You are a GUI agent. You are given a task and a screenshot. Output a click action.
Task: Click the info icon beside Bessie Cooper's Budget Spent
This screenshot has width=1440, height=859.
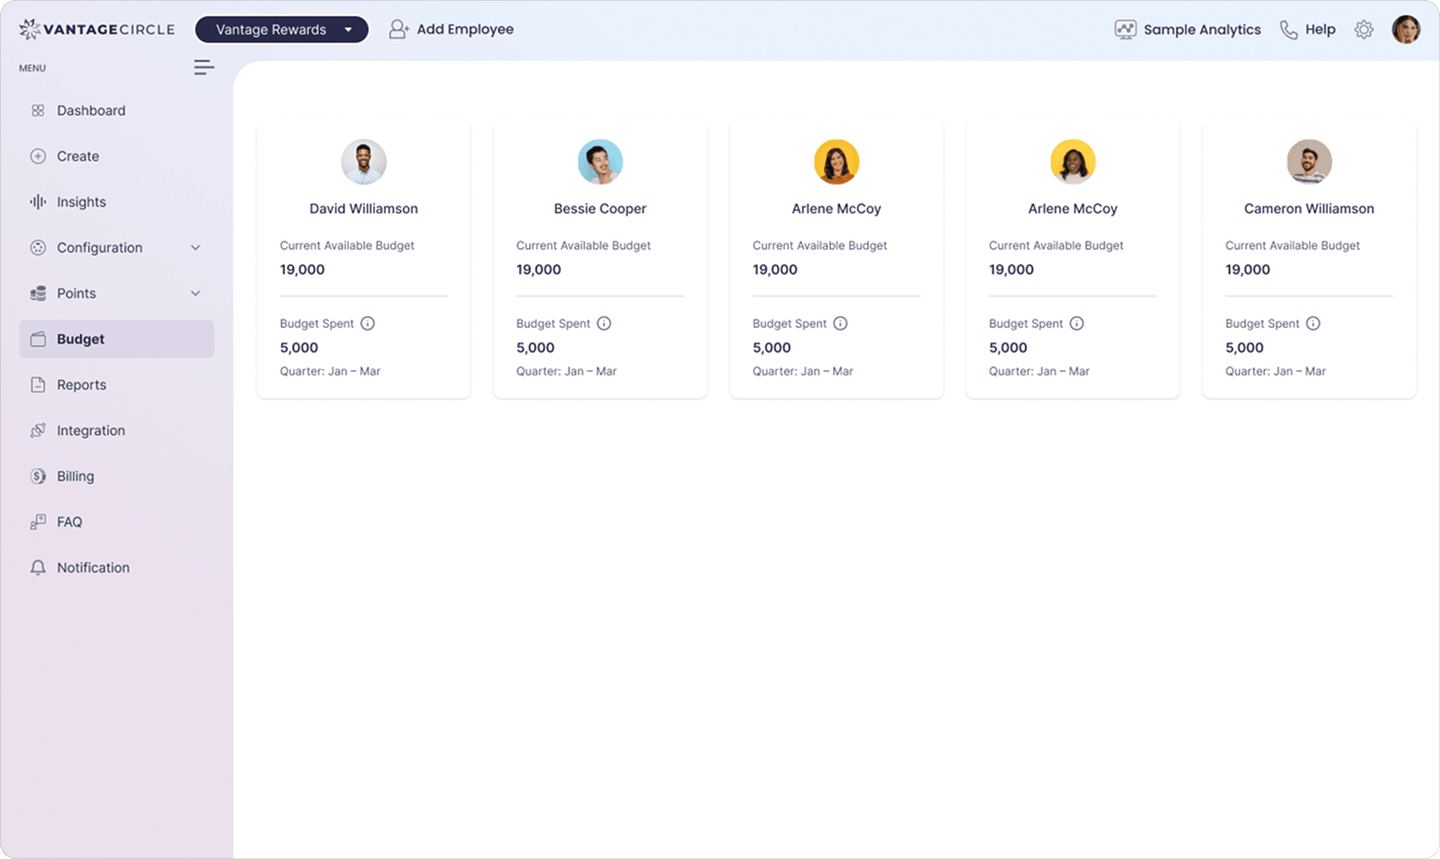click(x=604, y=323)
